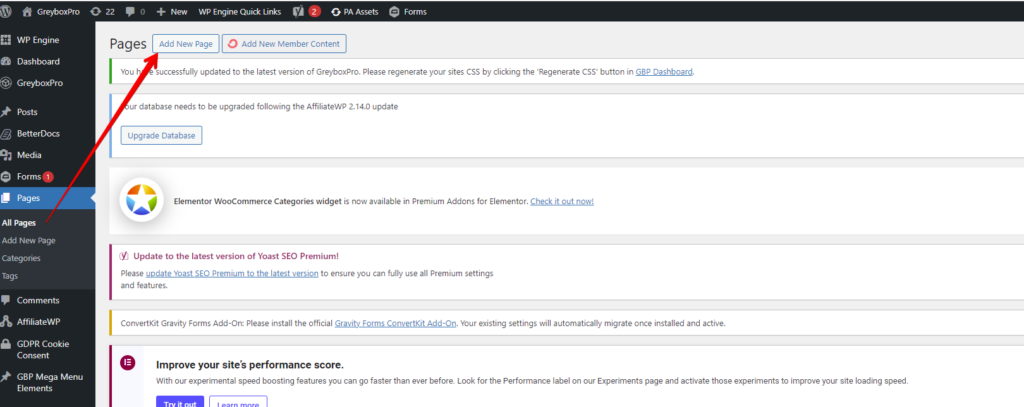Select All Pages submenu item
This screenshot has width=1024, height=407.
[x=19, y=223]
